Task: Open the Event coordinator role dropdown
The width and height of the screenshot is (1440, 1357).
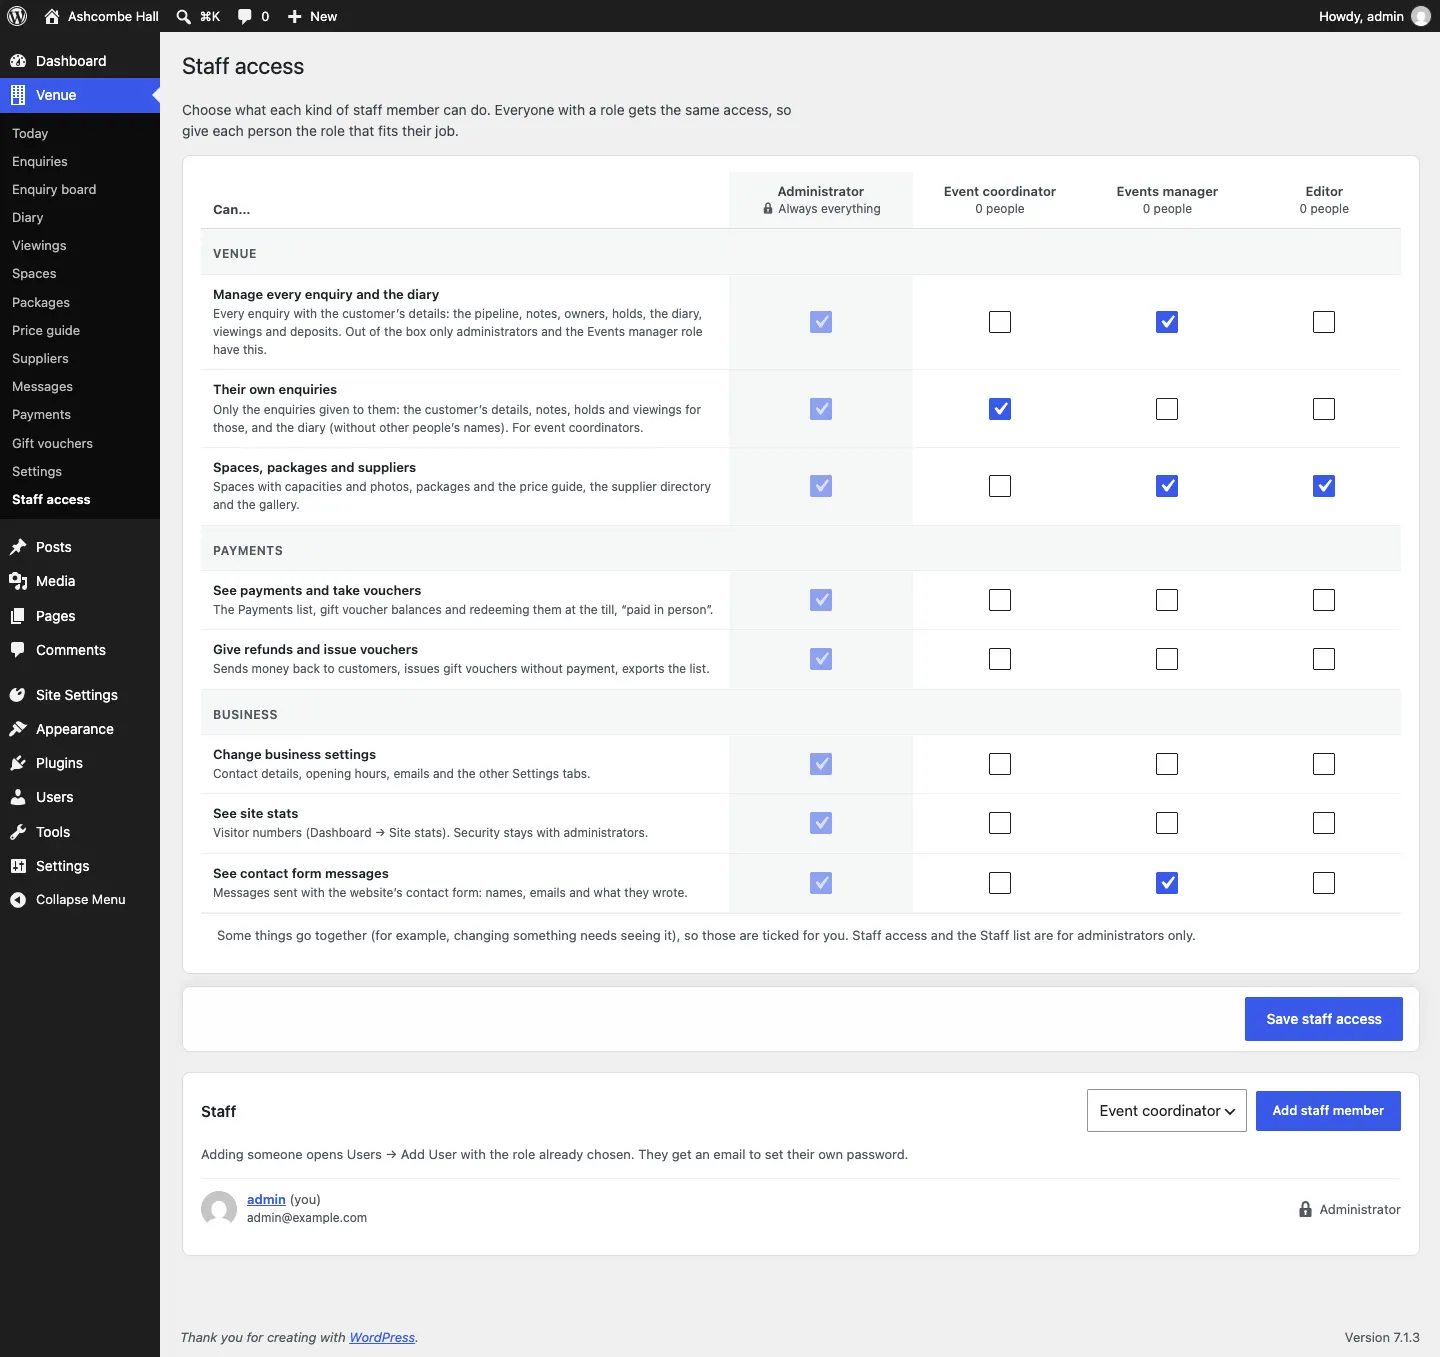Action: pos(1167,1111)
